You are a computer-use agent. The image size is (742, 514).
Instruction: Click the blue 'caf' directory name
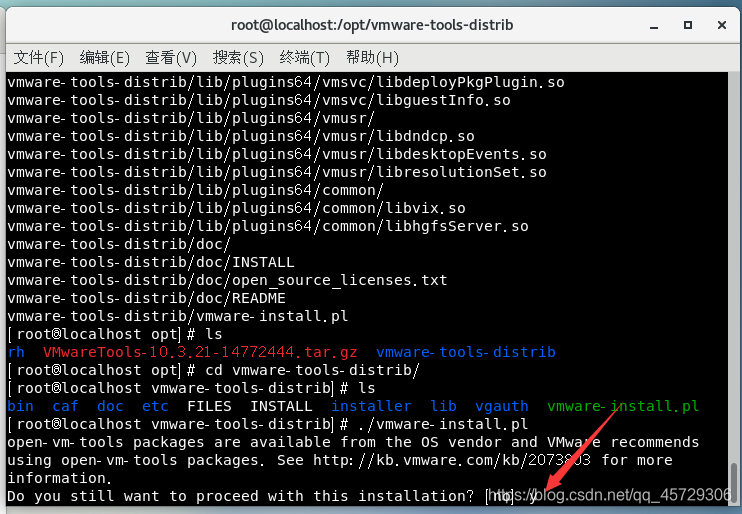[65, 406]
